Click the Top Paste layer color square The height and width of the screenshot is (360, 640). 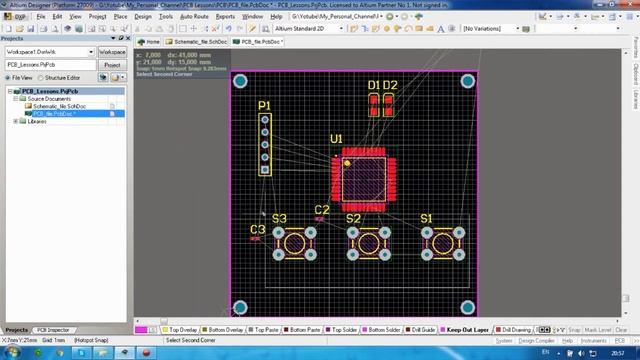[x=251, y=329]
